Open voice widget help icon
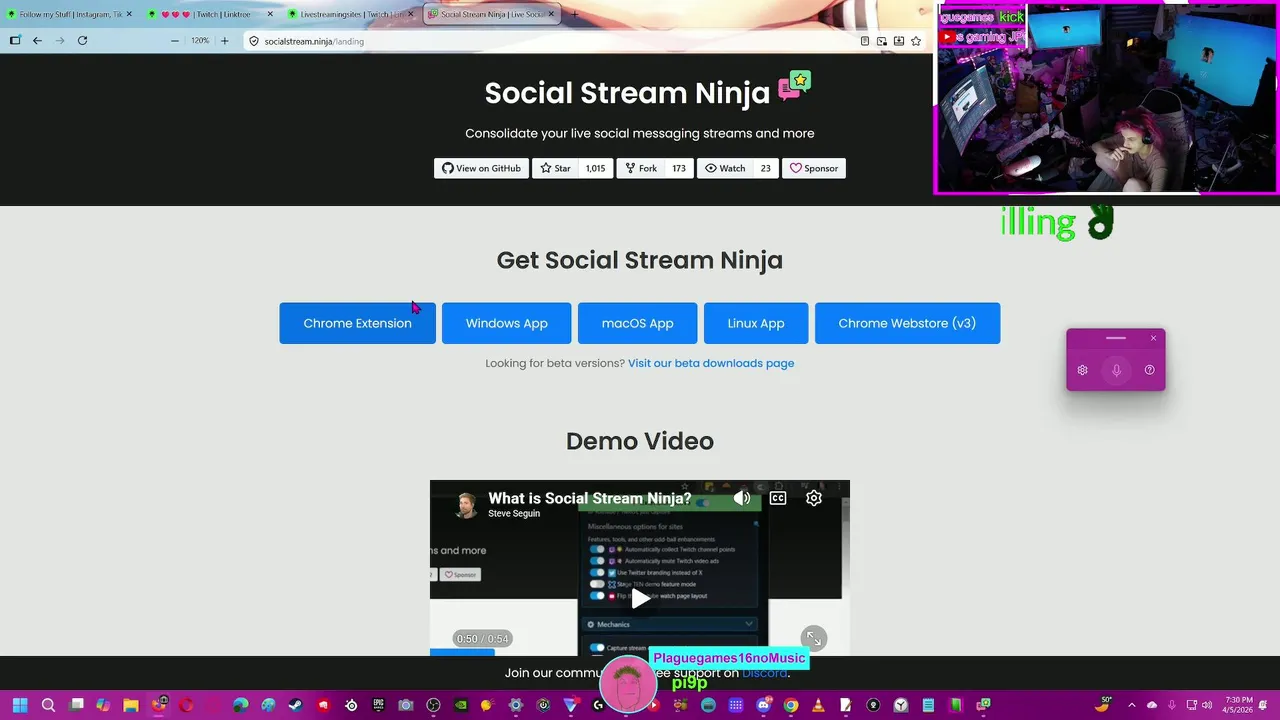Image resolution: width=1280 pixels, height=720 pixels. point(1149,370)
